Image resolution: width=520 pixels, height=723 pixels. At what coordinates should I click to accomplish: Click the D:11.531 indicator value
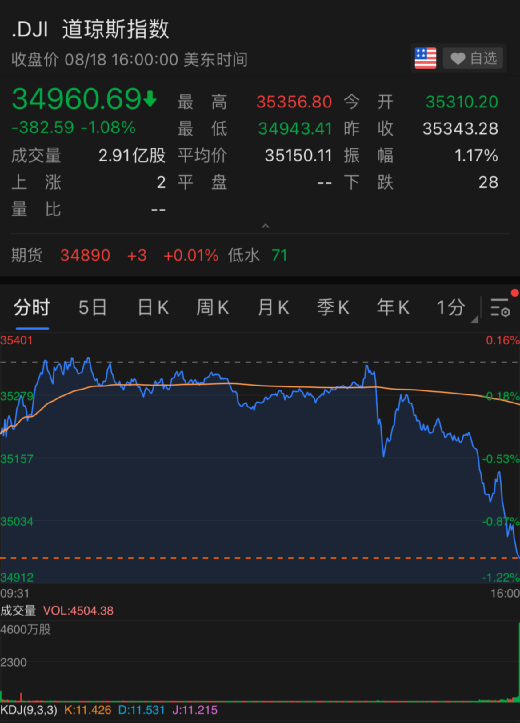(142, 710)
